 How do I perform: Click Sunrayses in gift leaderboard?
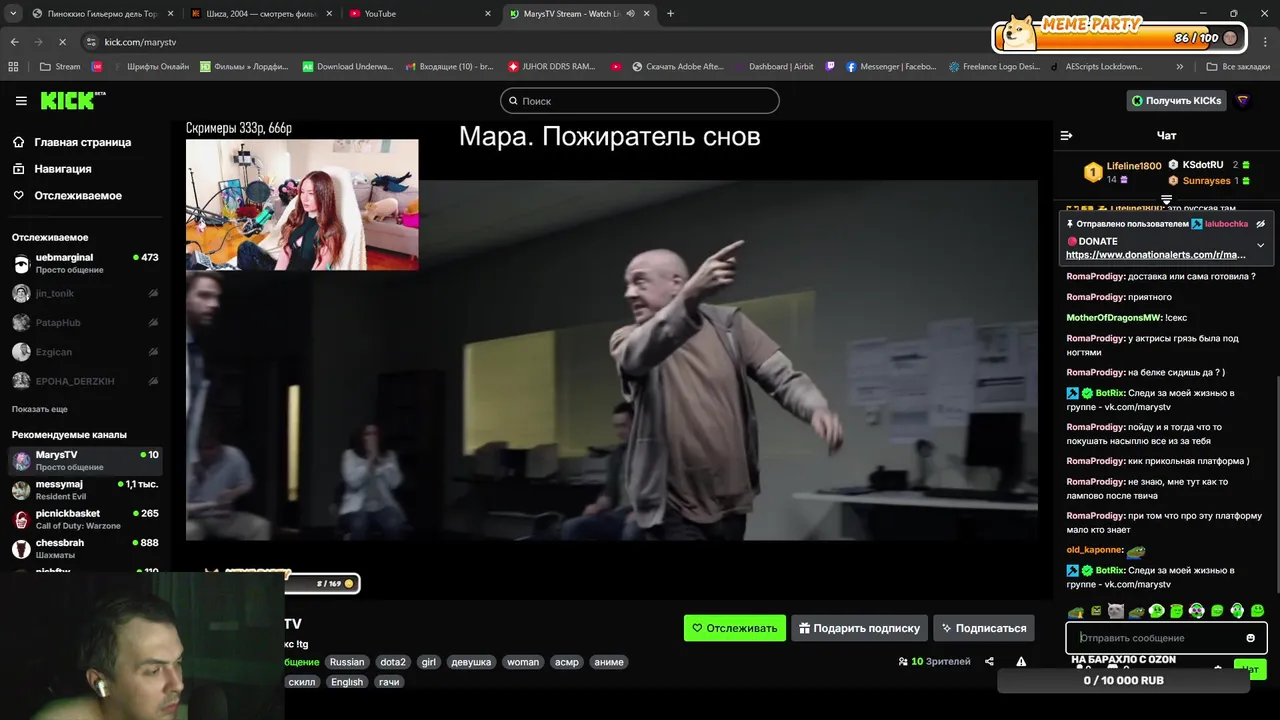tap(1206, 181)
